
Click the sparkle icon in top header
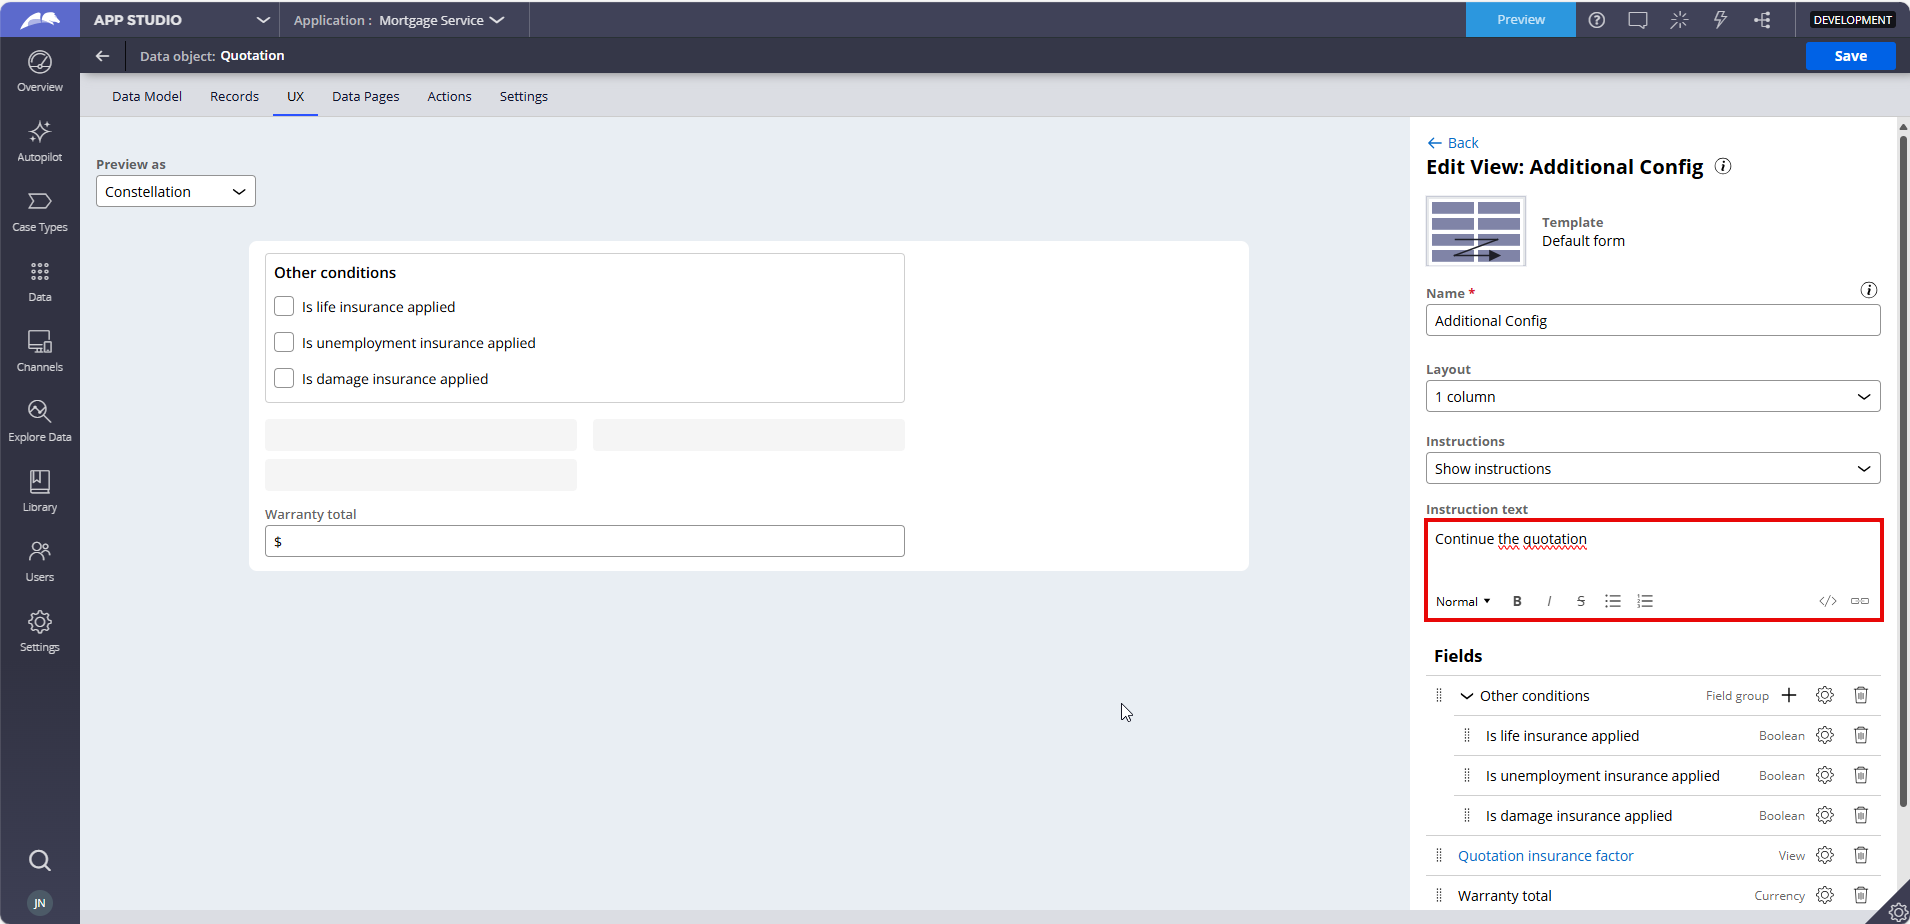(x=1679, y=20)
